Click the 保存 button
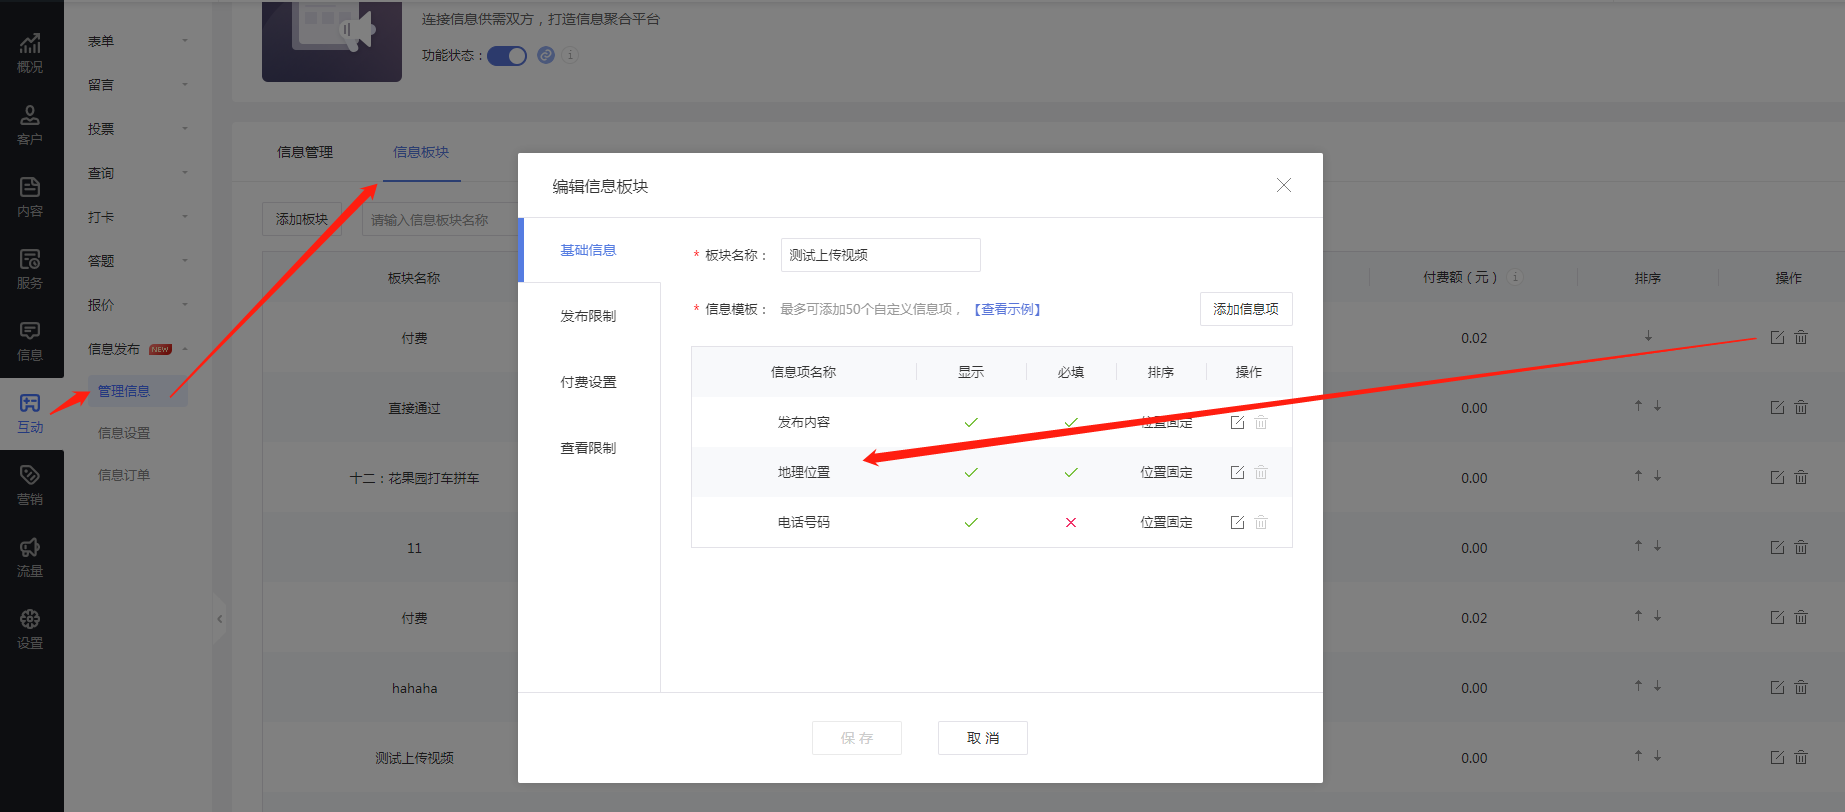This screenshot has height=812, width=1845. point(857,738)
